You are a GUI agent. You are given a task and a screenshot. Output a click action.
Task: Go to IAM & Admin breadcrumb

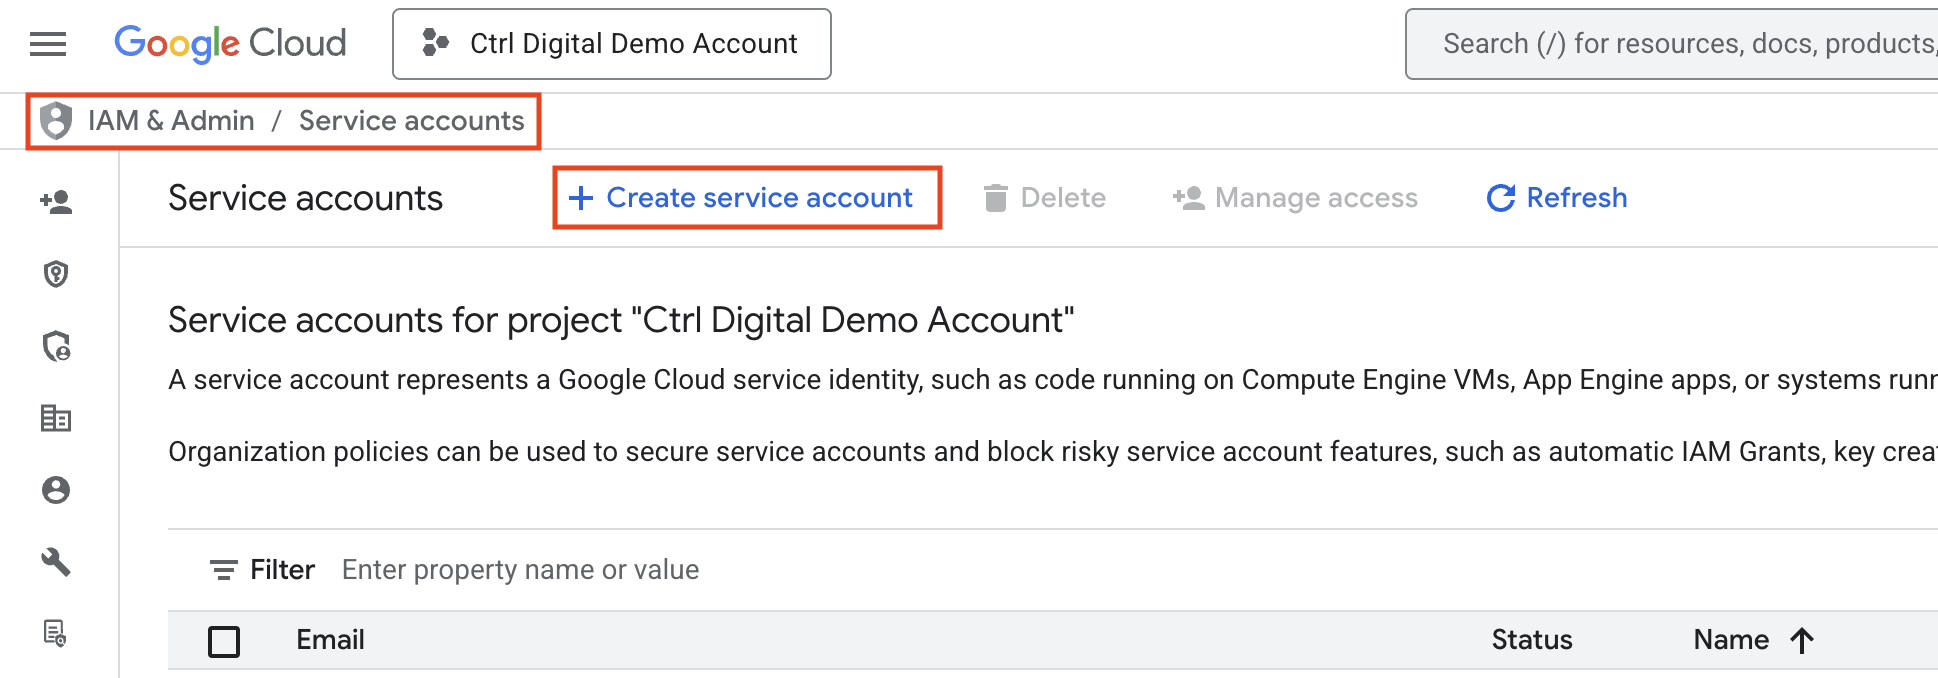coord(171,121)
